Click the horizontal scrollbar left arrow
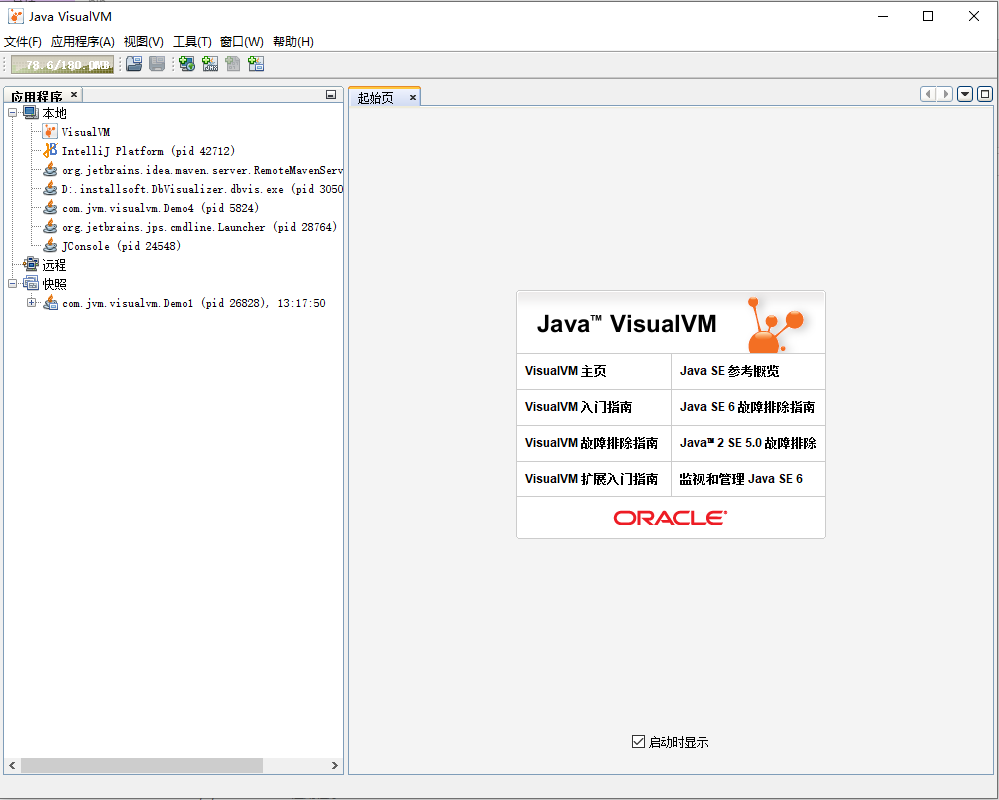Screen dimensions: 999x800 tap(12, 766)
